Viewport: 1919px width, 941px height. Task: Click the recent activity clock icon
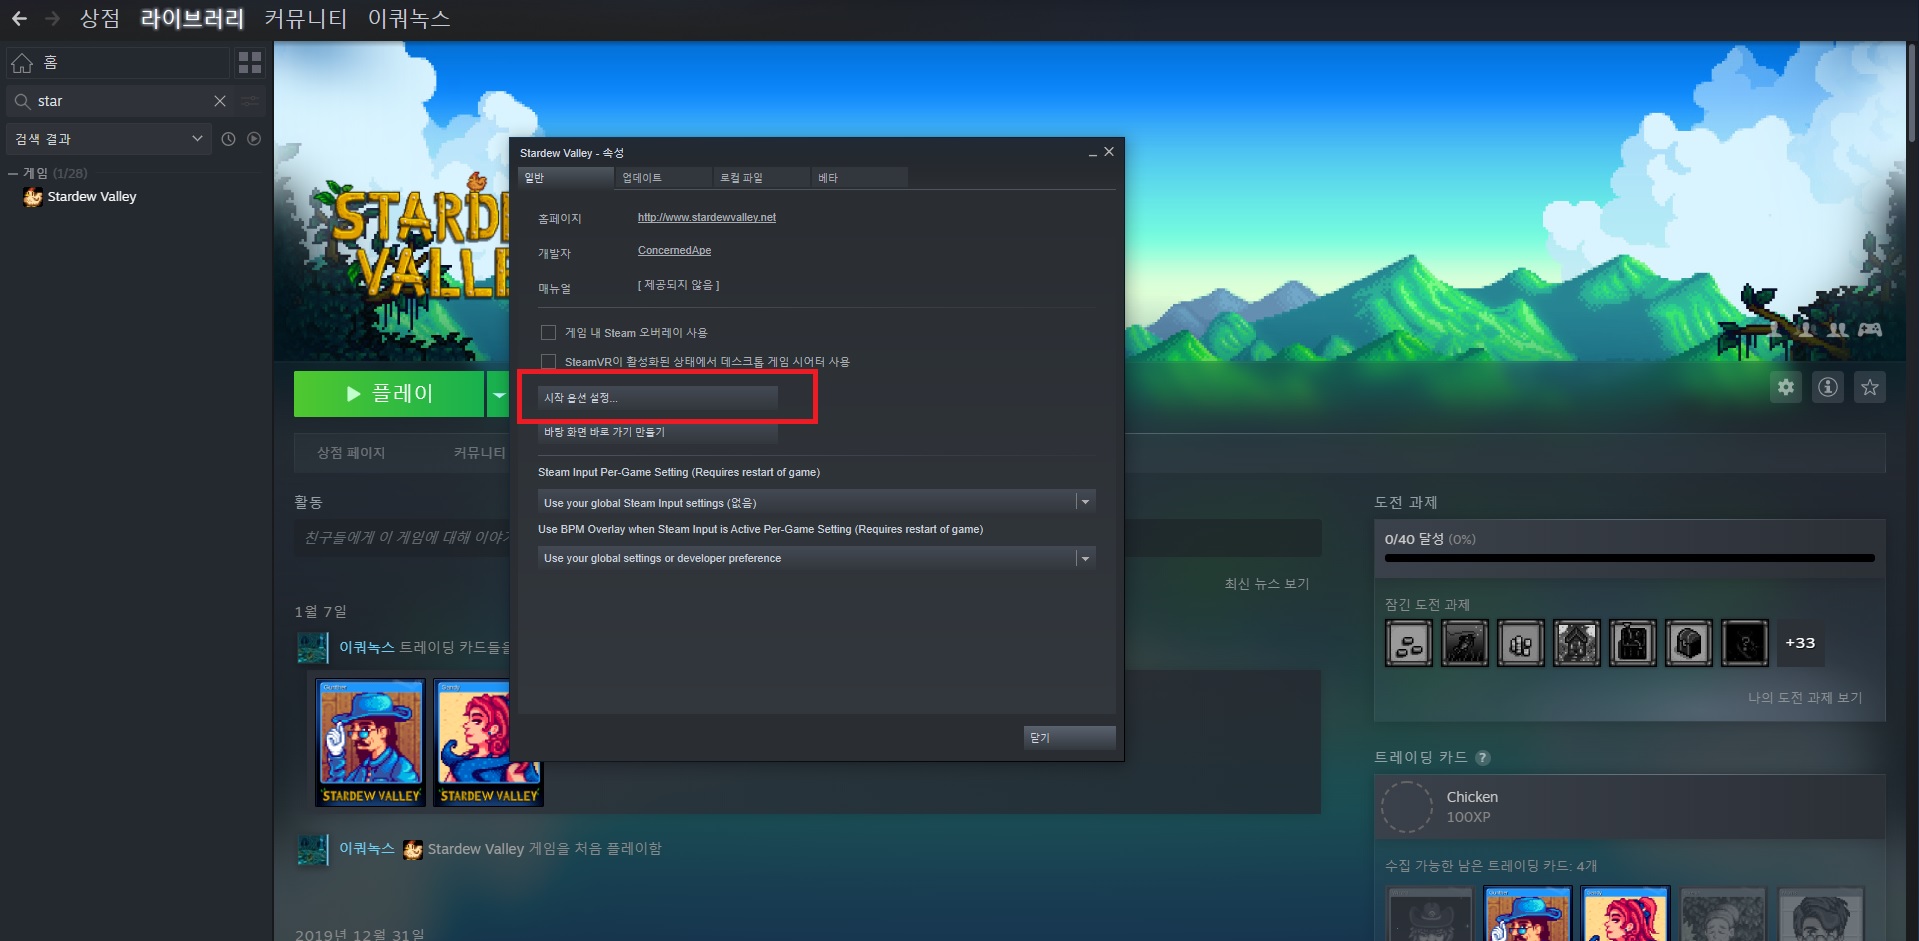(x=228, y=139)
